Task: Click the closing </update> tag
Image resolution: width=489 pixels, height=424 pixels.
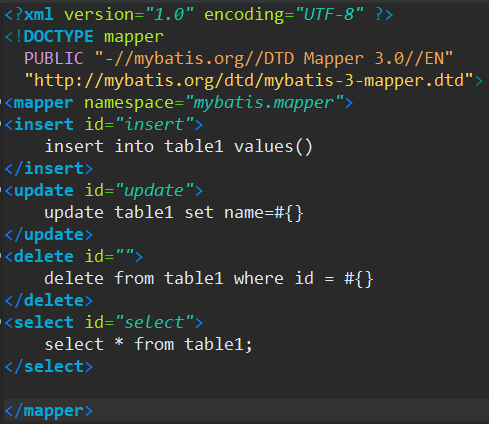Action: point(49,235)
